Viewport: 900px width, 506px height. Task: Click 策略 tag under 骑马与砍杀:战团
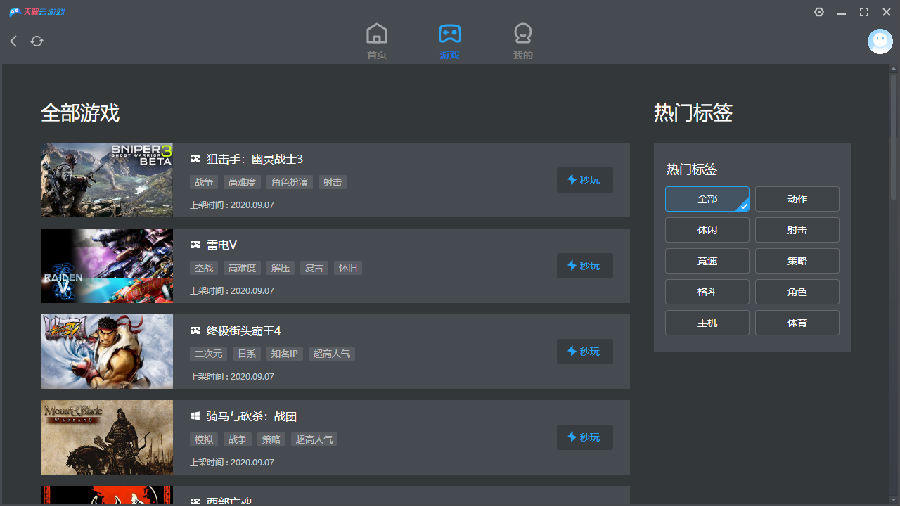[x=271, y=439]
